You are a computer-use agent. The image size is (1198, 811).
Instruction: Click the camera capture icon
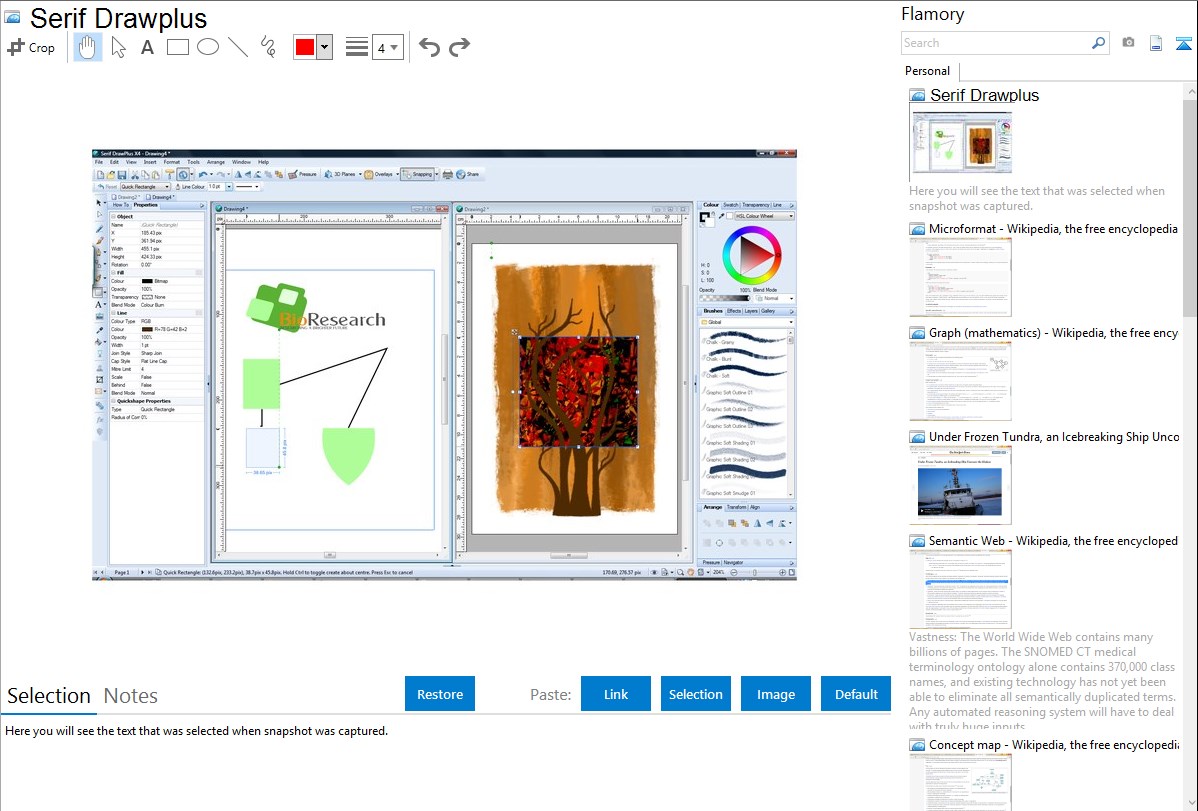(x=1128, y=43)
